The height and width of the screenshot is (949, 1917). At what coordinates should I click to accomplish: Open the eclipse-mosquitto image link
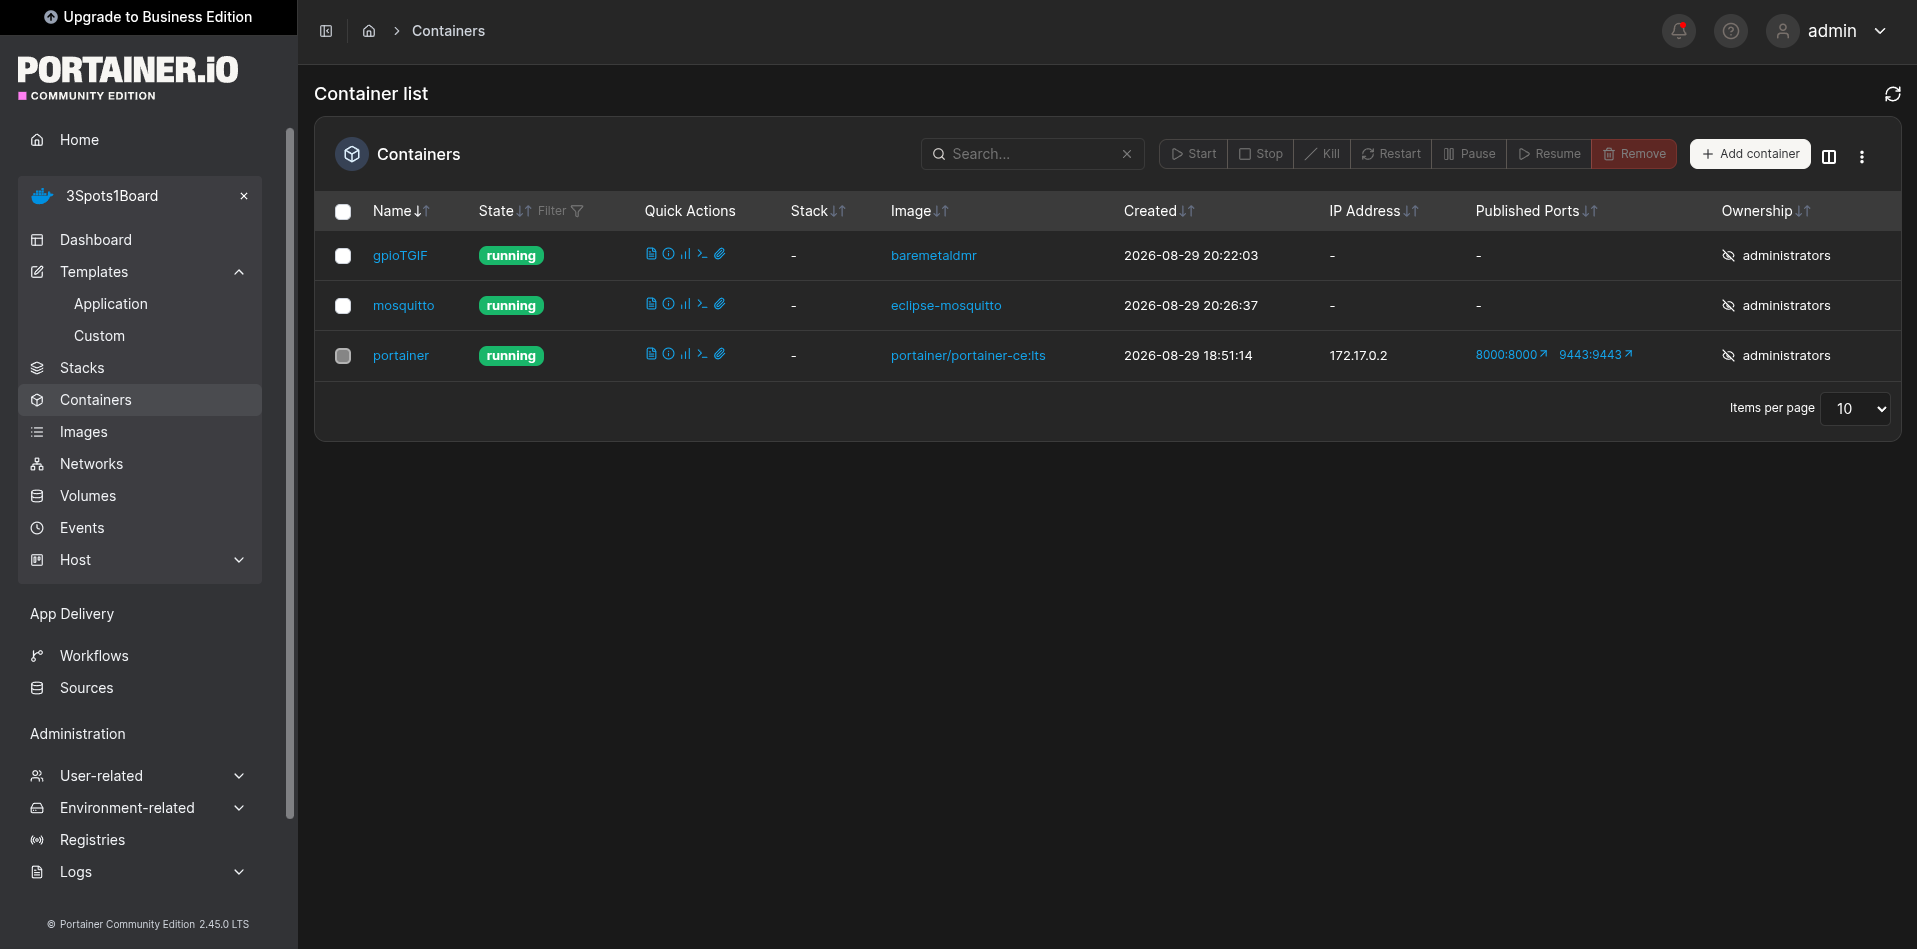946,306
